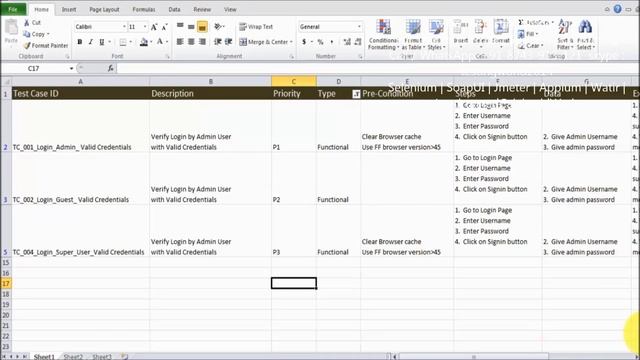The width and height of the screenshot is (640, 360).
Task: Switch to the Page Layout tab
Action: (x=104, y=9)
